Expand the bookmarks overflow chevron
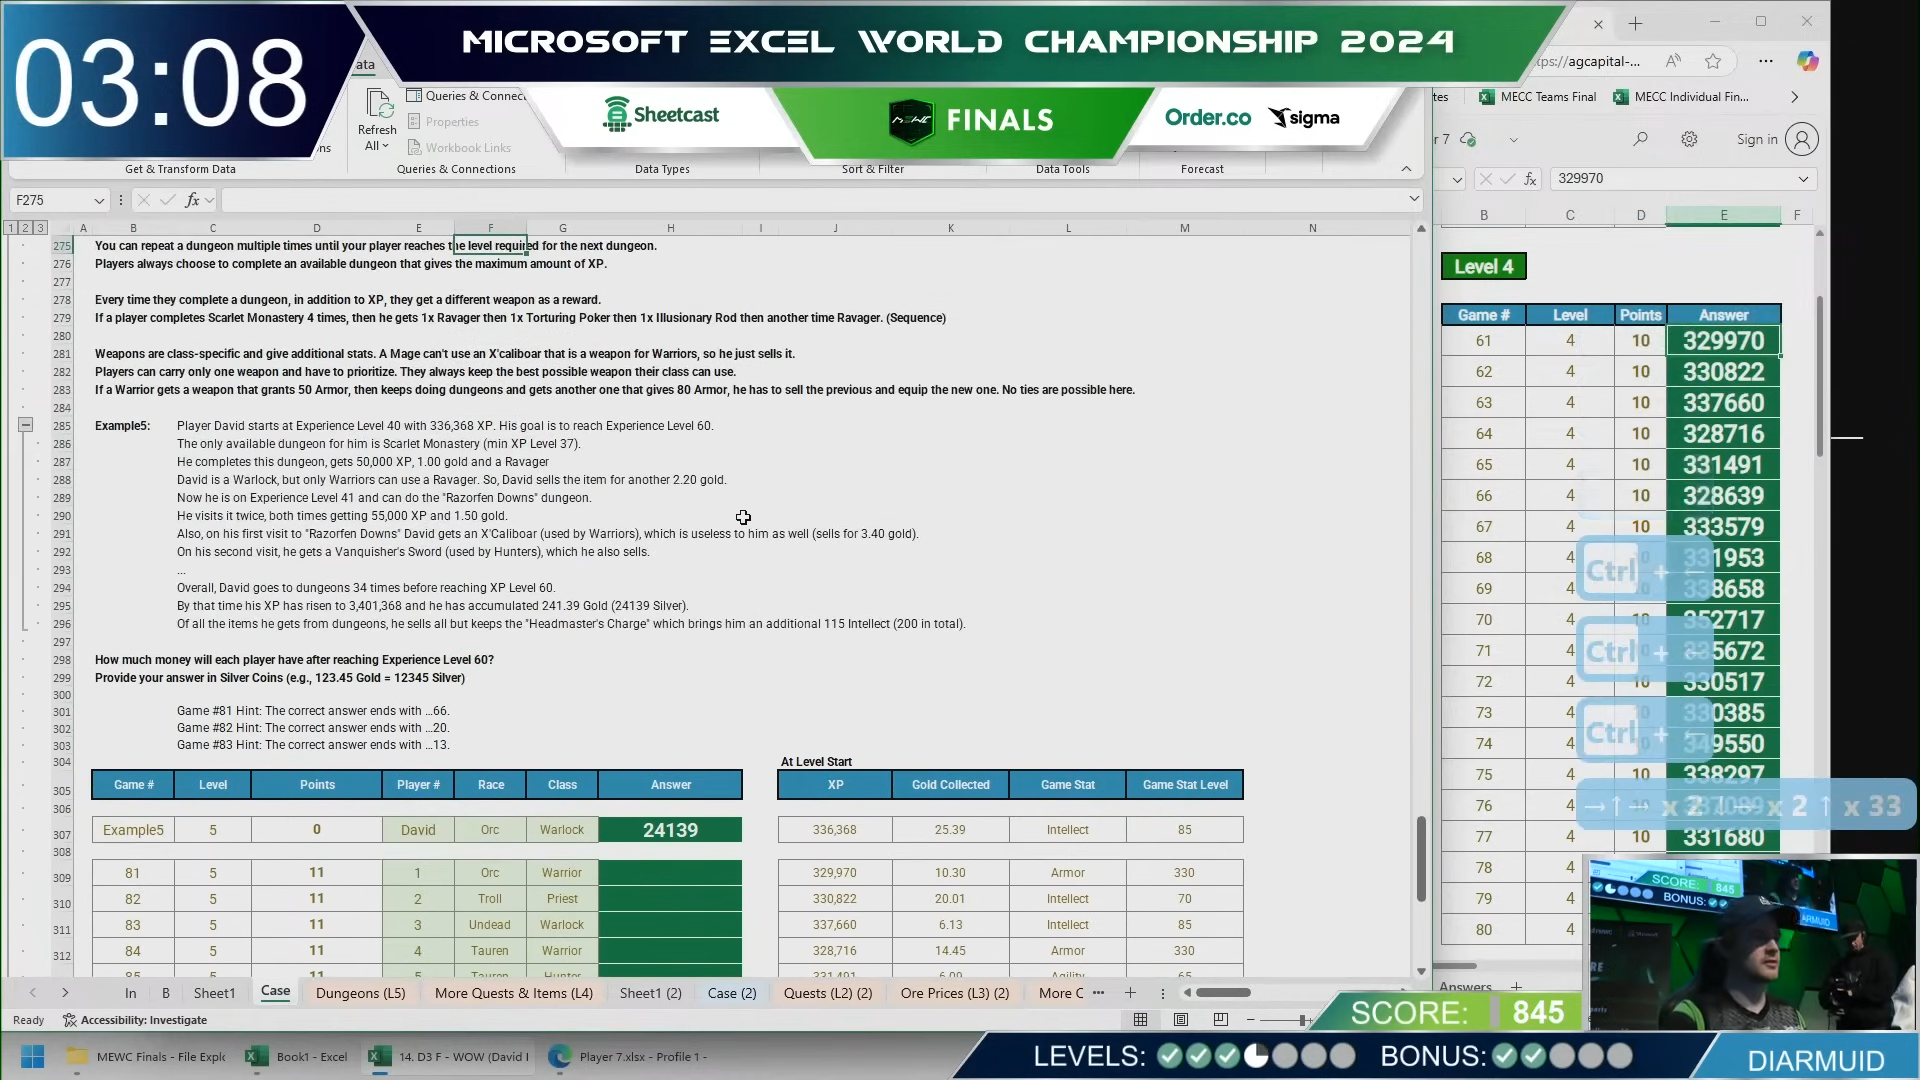This screenshot has width=1920, height=1080. [x=1795, y=97]
